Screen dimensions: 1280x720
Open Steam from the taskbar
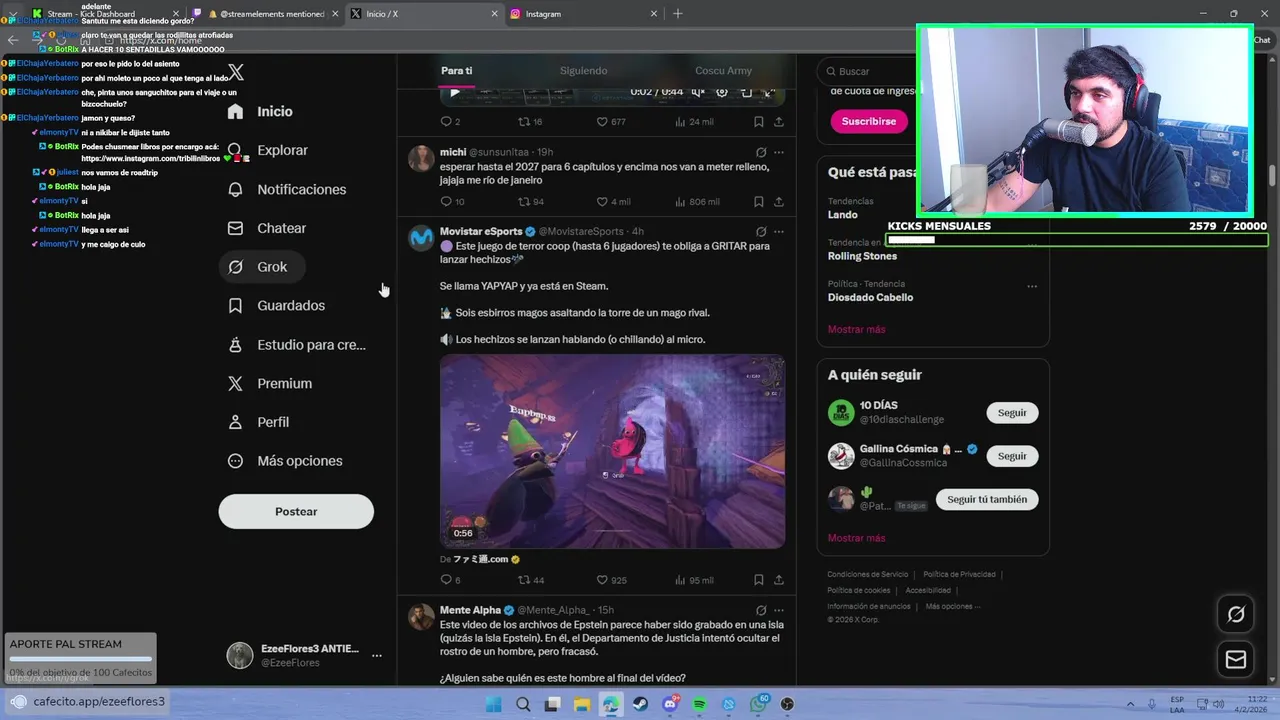tap(640, 704)
